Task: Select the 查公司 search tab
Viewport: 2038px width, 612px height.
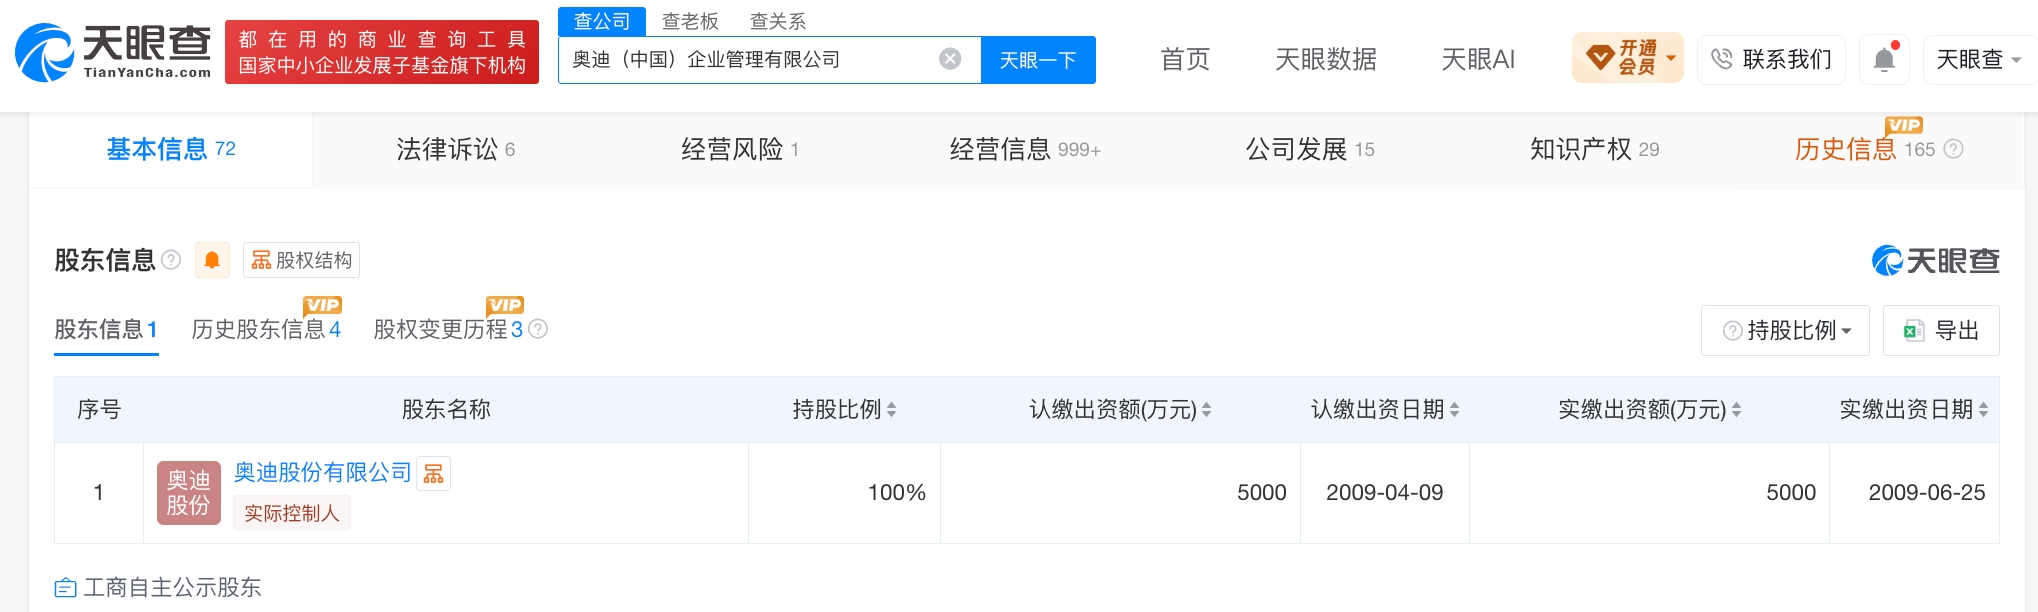Action: (602, 21)
